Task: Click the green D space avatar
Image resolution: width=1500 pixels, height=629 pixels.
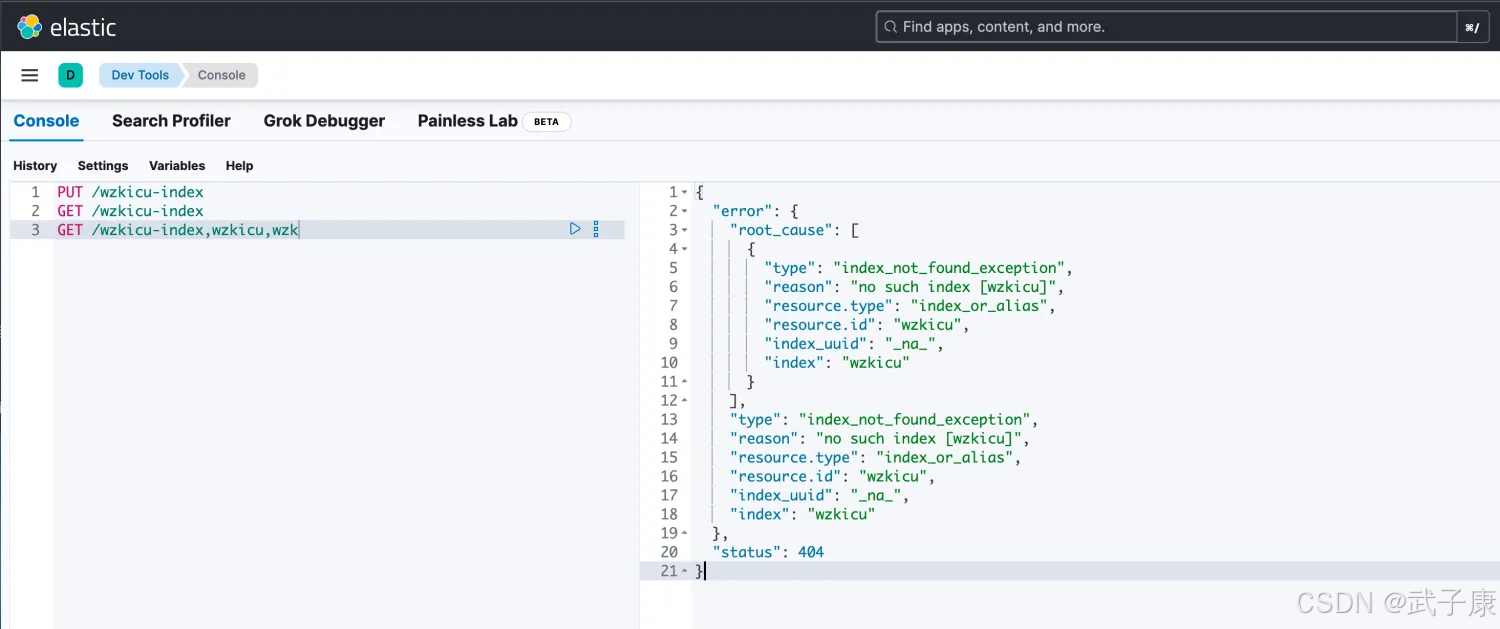Action: click(70, 75)
